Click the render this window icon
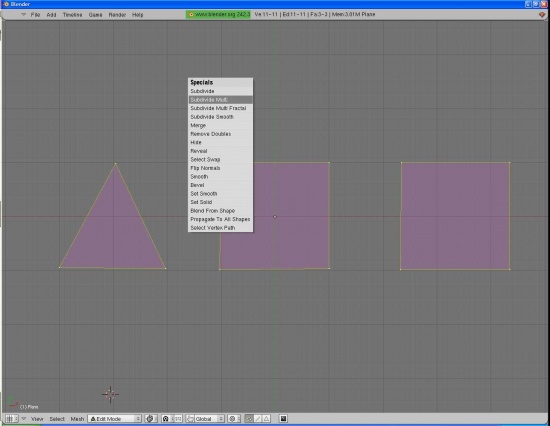Viewport: 550px width, 426px height. (283, 419)
